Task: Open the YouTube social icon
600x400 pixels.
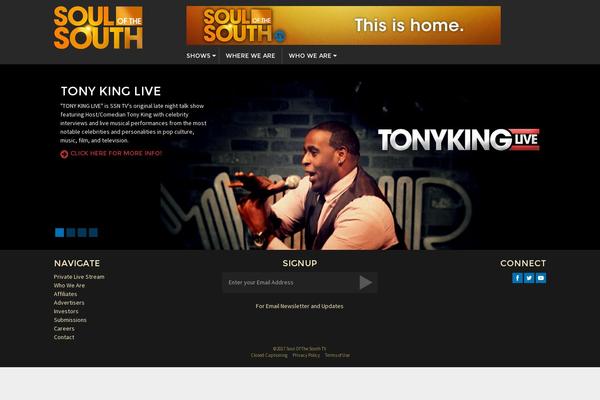Action: click(x=541, y=278)
